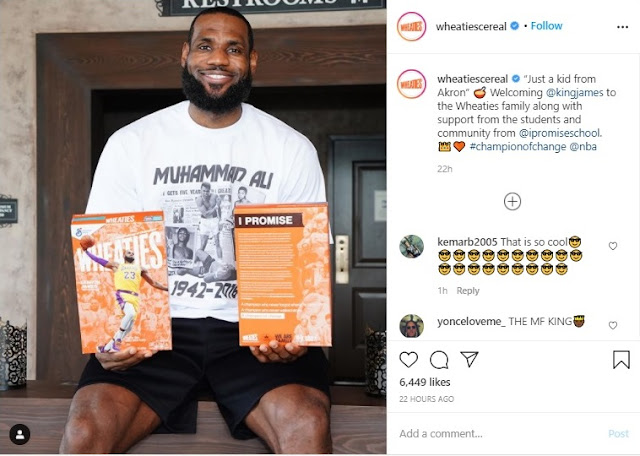
Task: Open the three-dot more options menu
Action: [x=622, y=27]
